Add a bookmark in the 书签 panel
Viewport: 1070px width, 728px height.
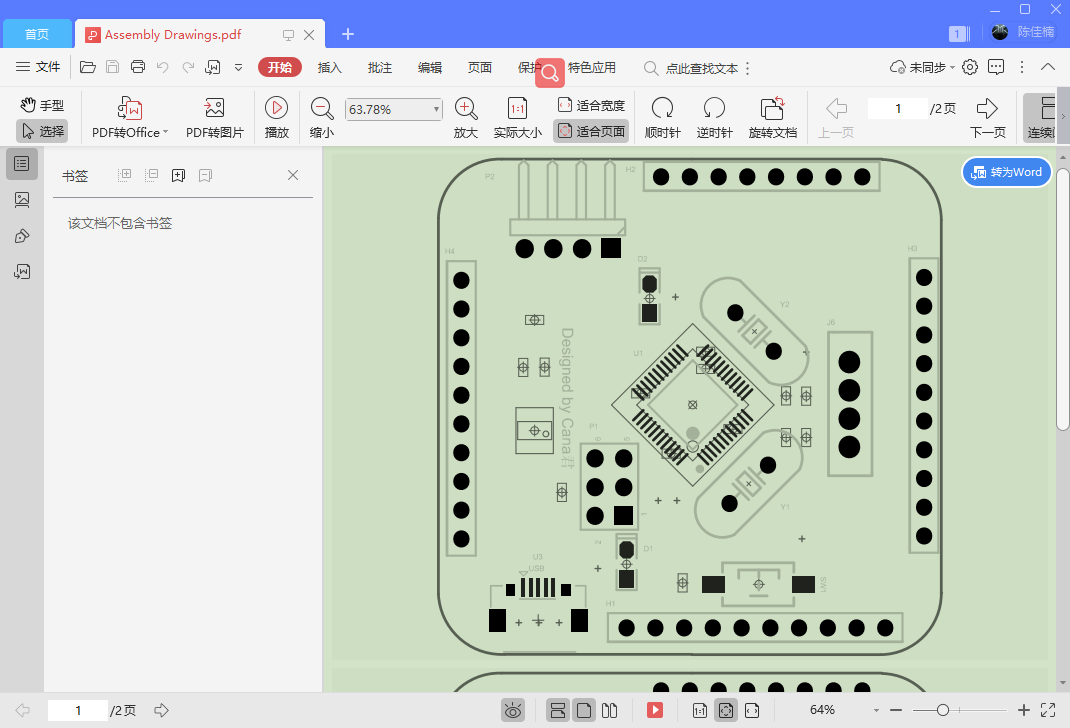point(176,174)
